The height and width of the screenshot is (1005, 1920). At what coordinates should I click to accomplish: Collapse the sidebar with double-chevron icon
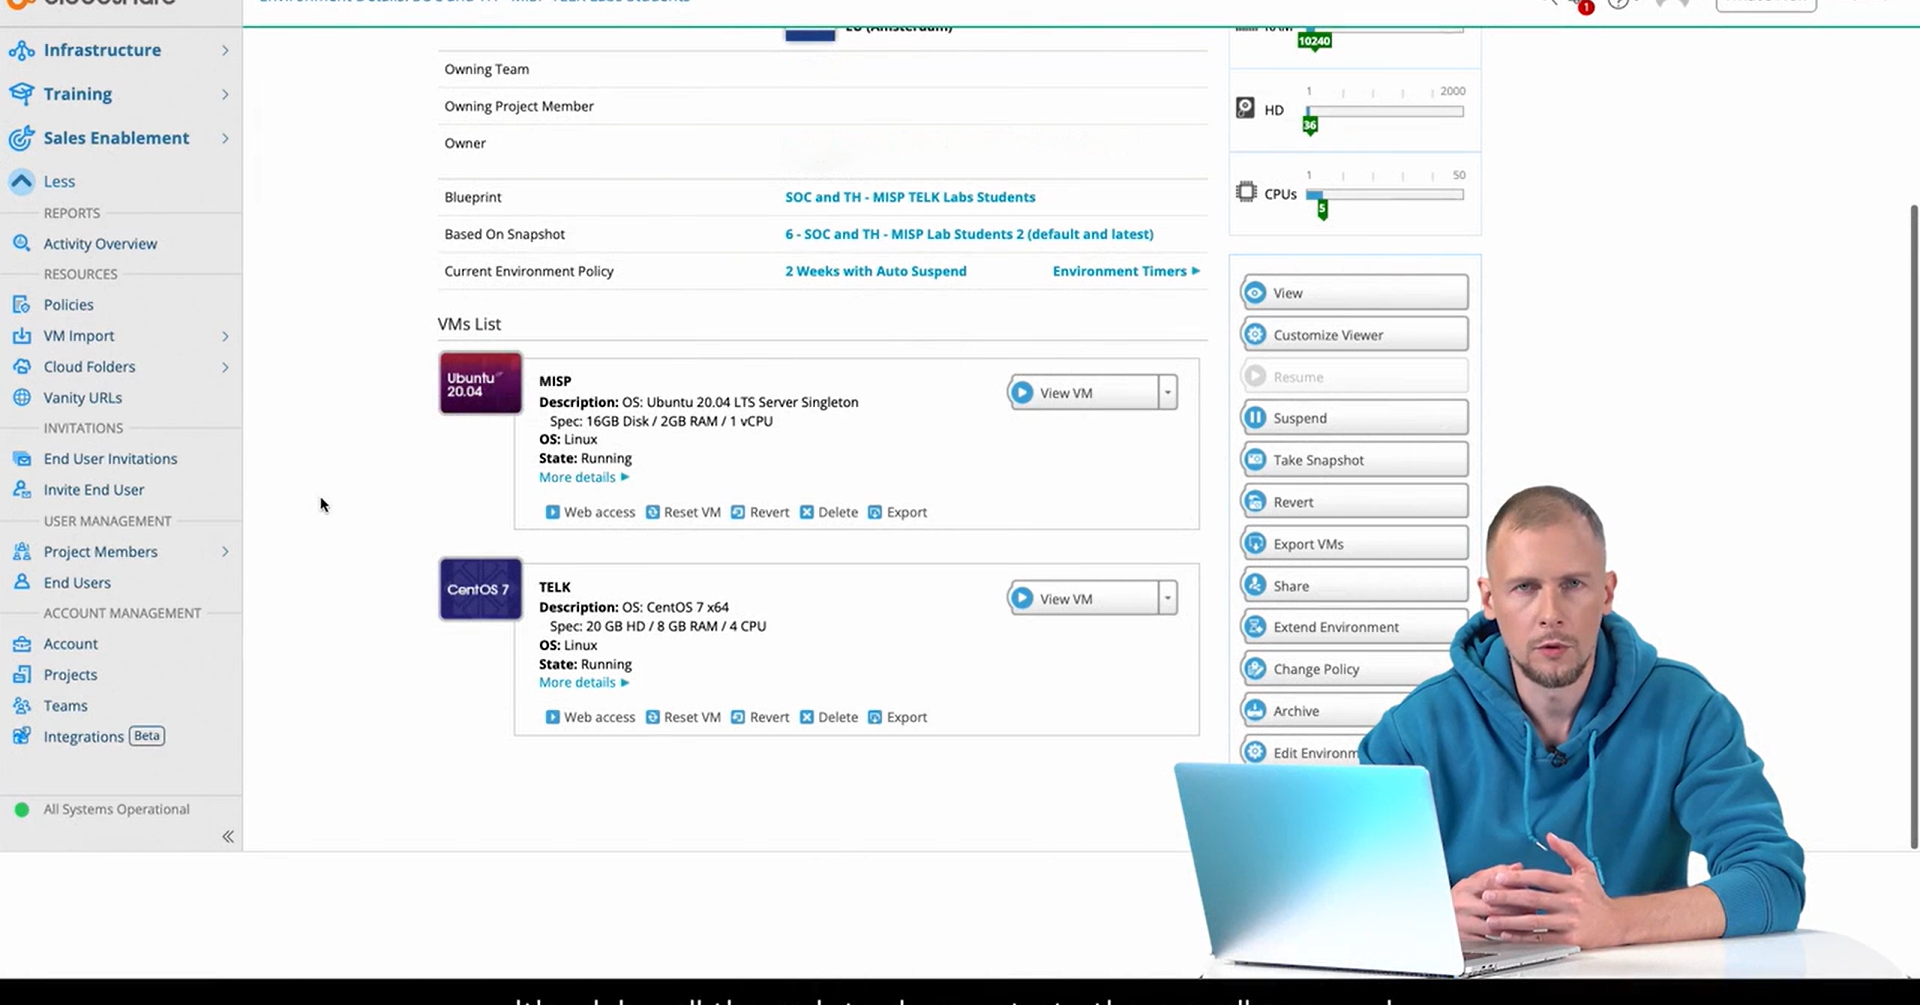pyautogui.click(x=227, y=836)
